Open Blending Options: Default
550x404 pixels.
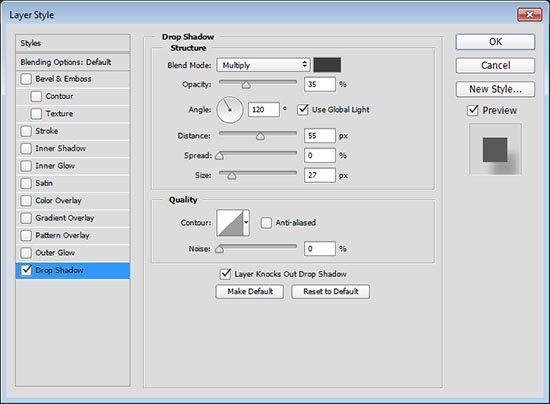73,62
